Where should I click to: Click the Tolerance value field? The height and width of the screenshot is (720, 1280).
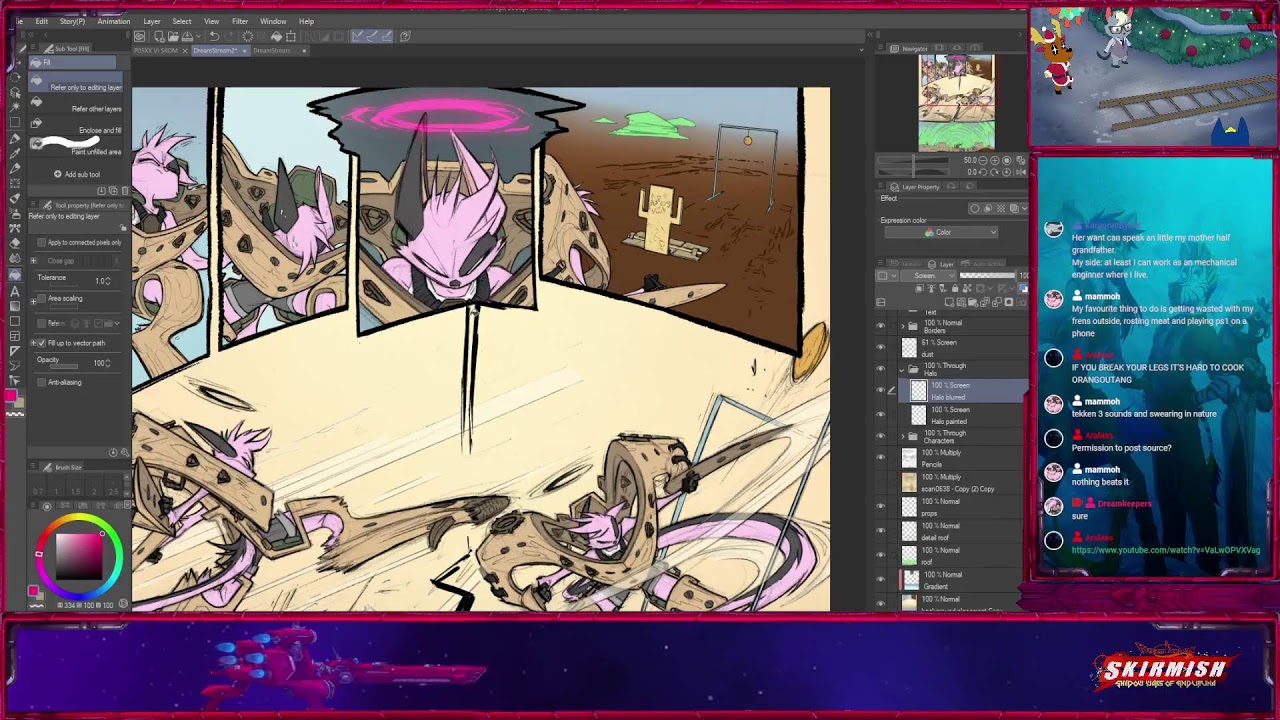[102, 281]
